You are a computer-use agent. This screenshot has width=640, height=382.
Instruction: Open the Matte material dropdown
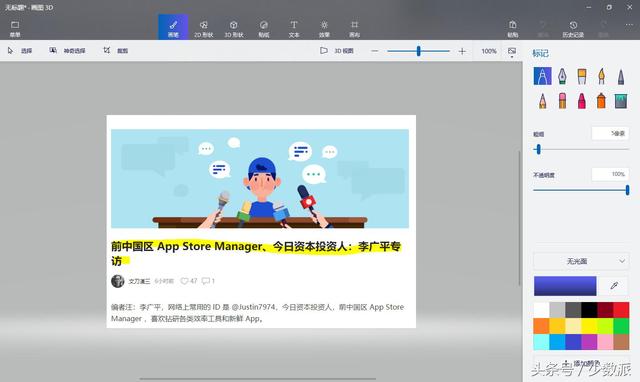pos(581,261)
